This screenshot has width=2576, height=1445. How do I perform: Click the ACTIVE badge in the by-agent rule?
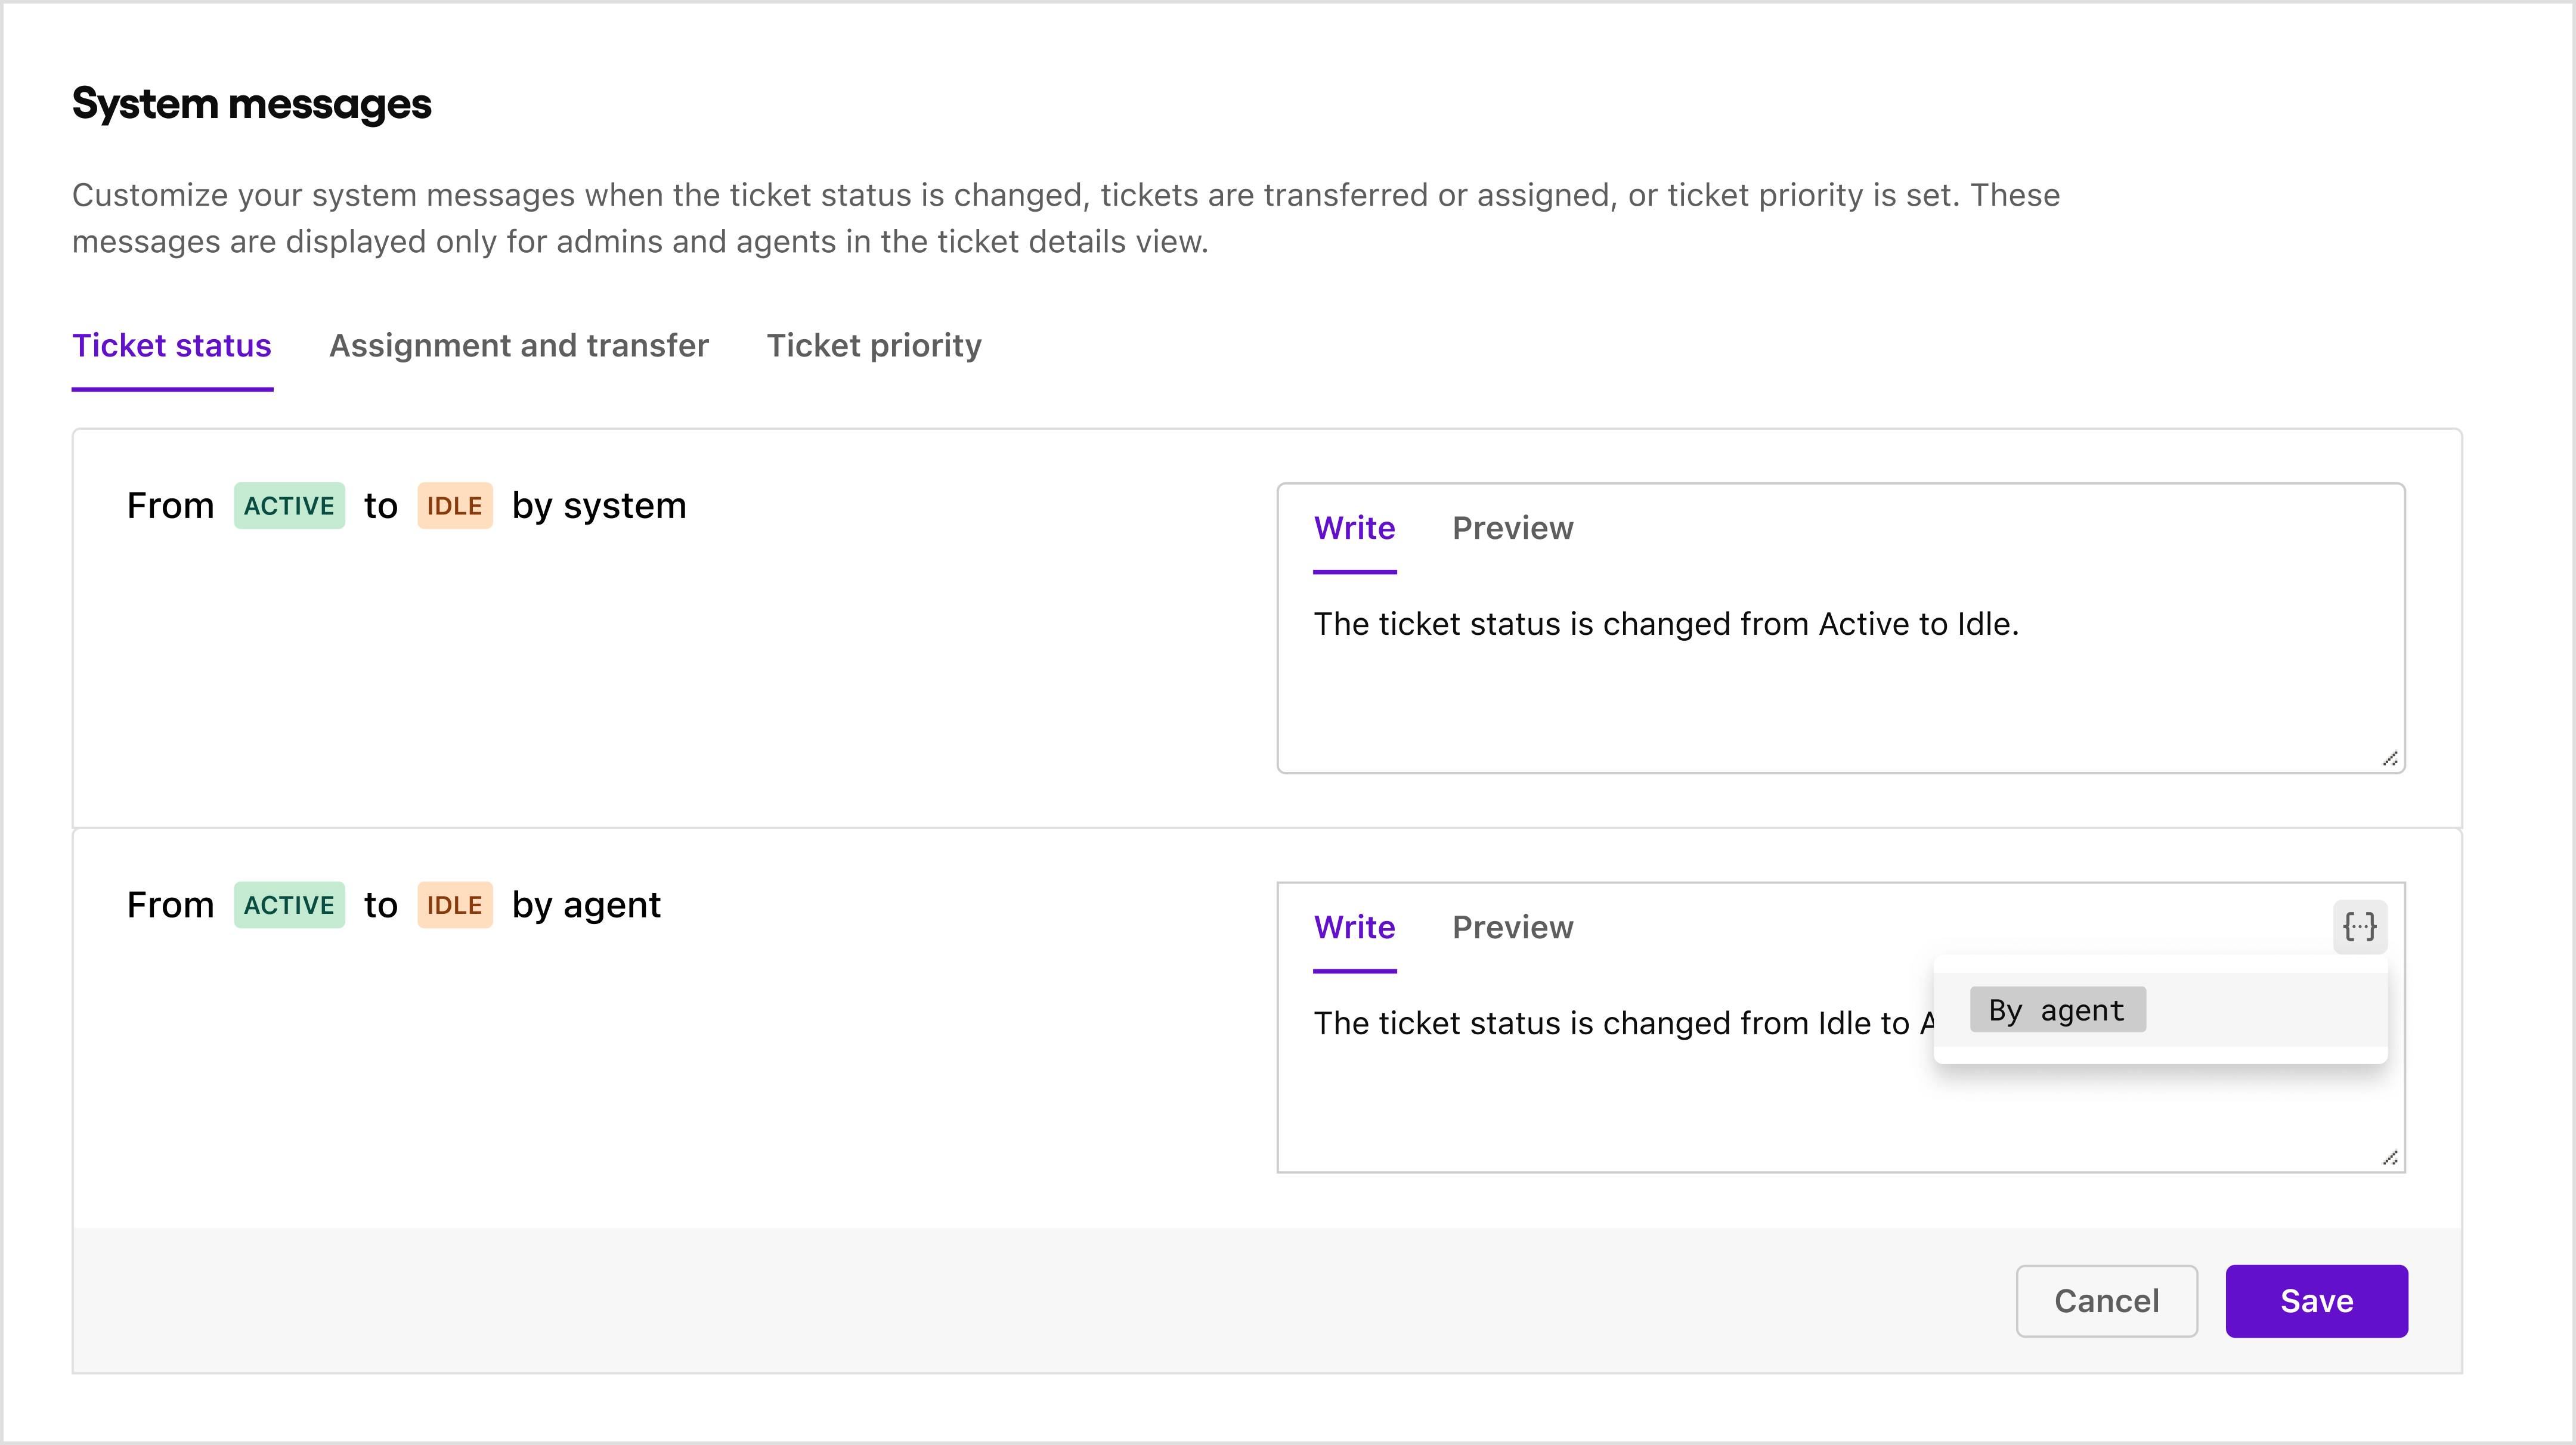[x=289, y=905]
